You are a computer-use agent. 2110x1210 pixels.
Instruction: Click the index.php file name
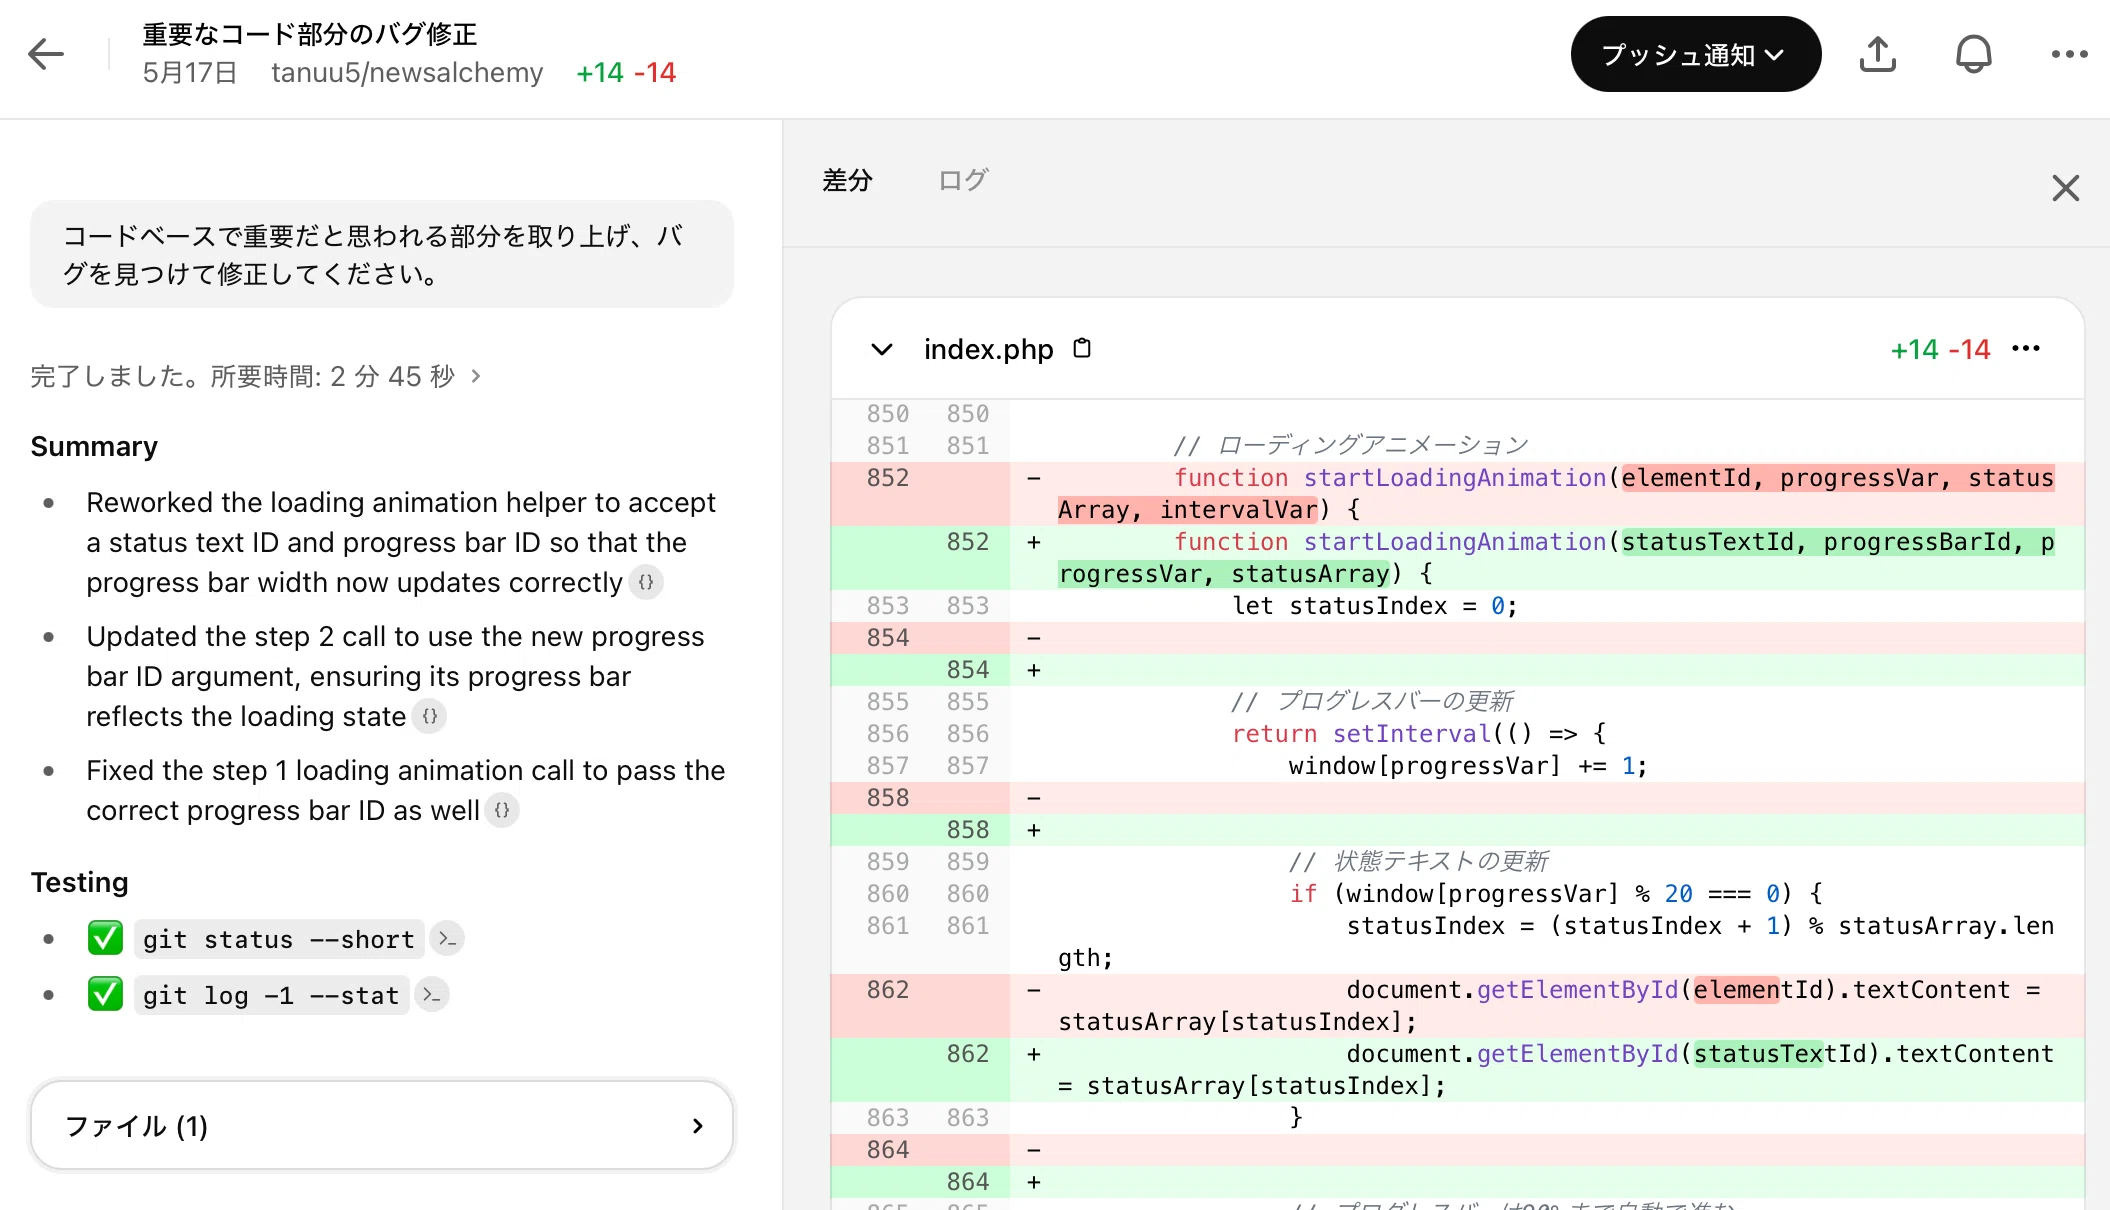tap(988, 349)
